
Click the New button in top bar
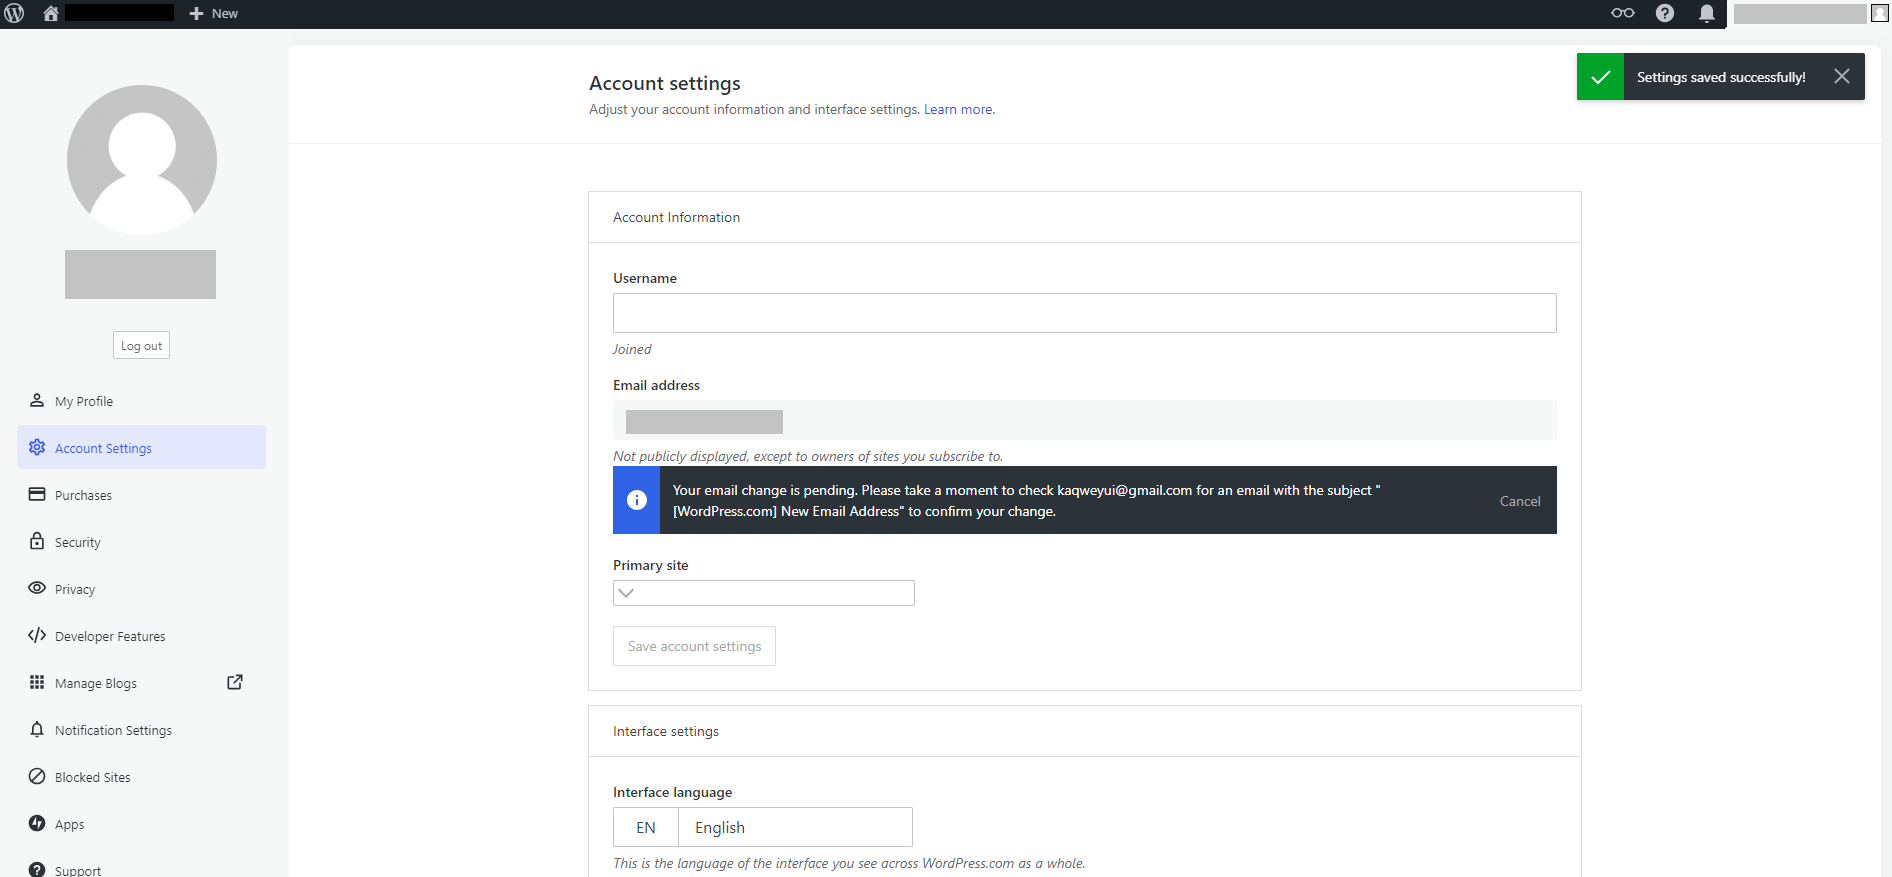point(214,13)
